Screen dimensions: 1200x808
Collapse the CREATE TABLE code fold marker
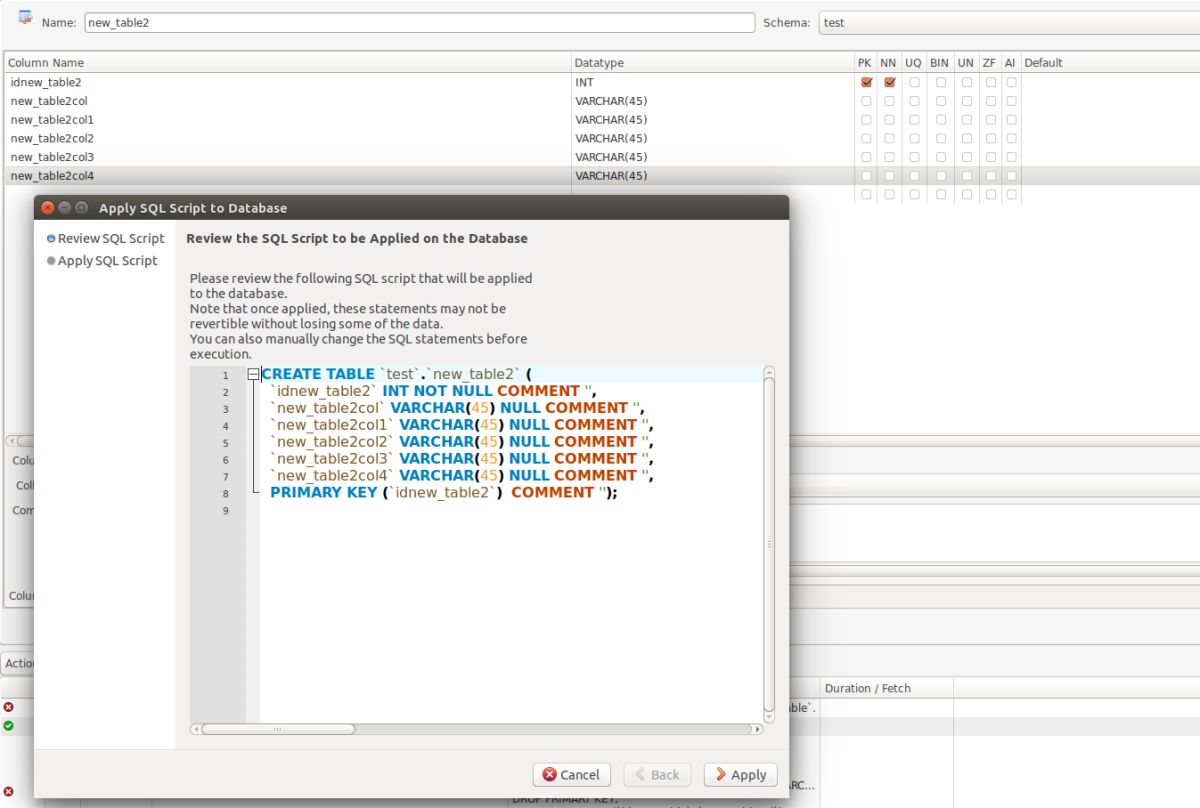click(253, 375)
